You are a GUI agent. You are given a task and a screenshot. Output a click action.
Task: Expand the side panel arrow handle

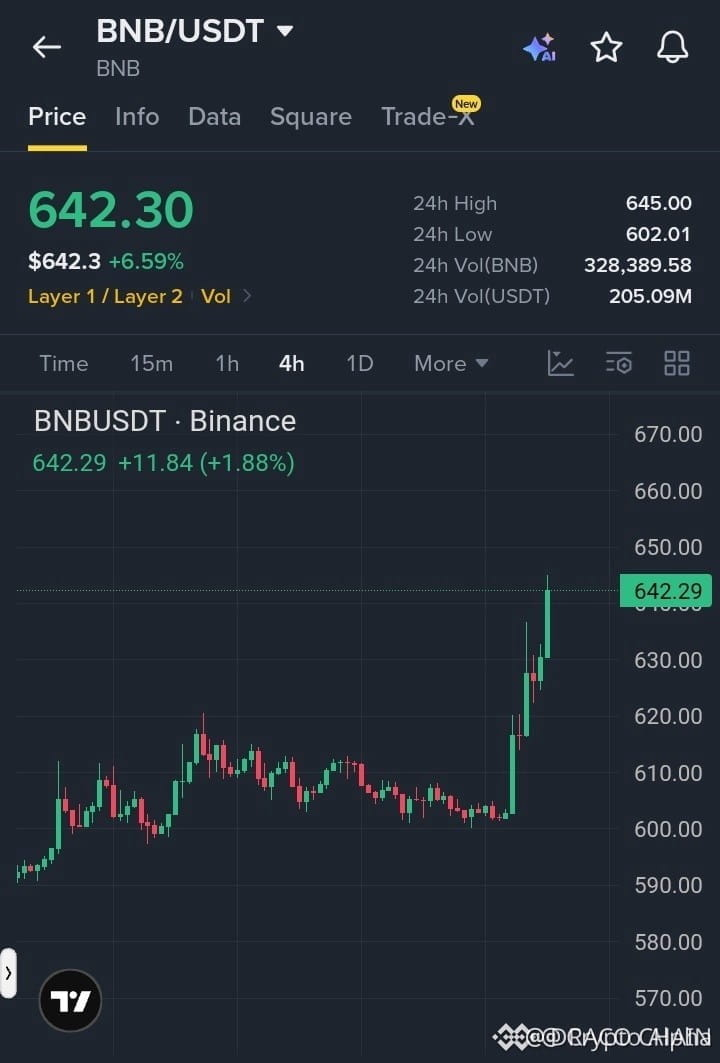(8, 974)
